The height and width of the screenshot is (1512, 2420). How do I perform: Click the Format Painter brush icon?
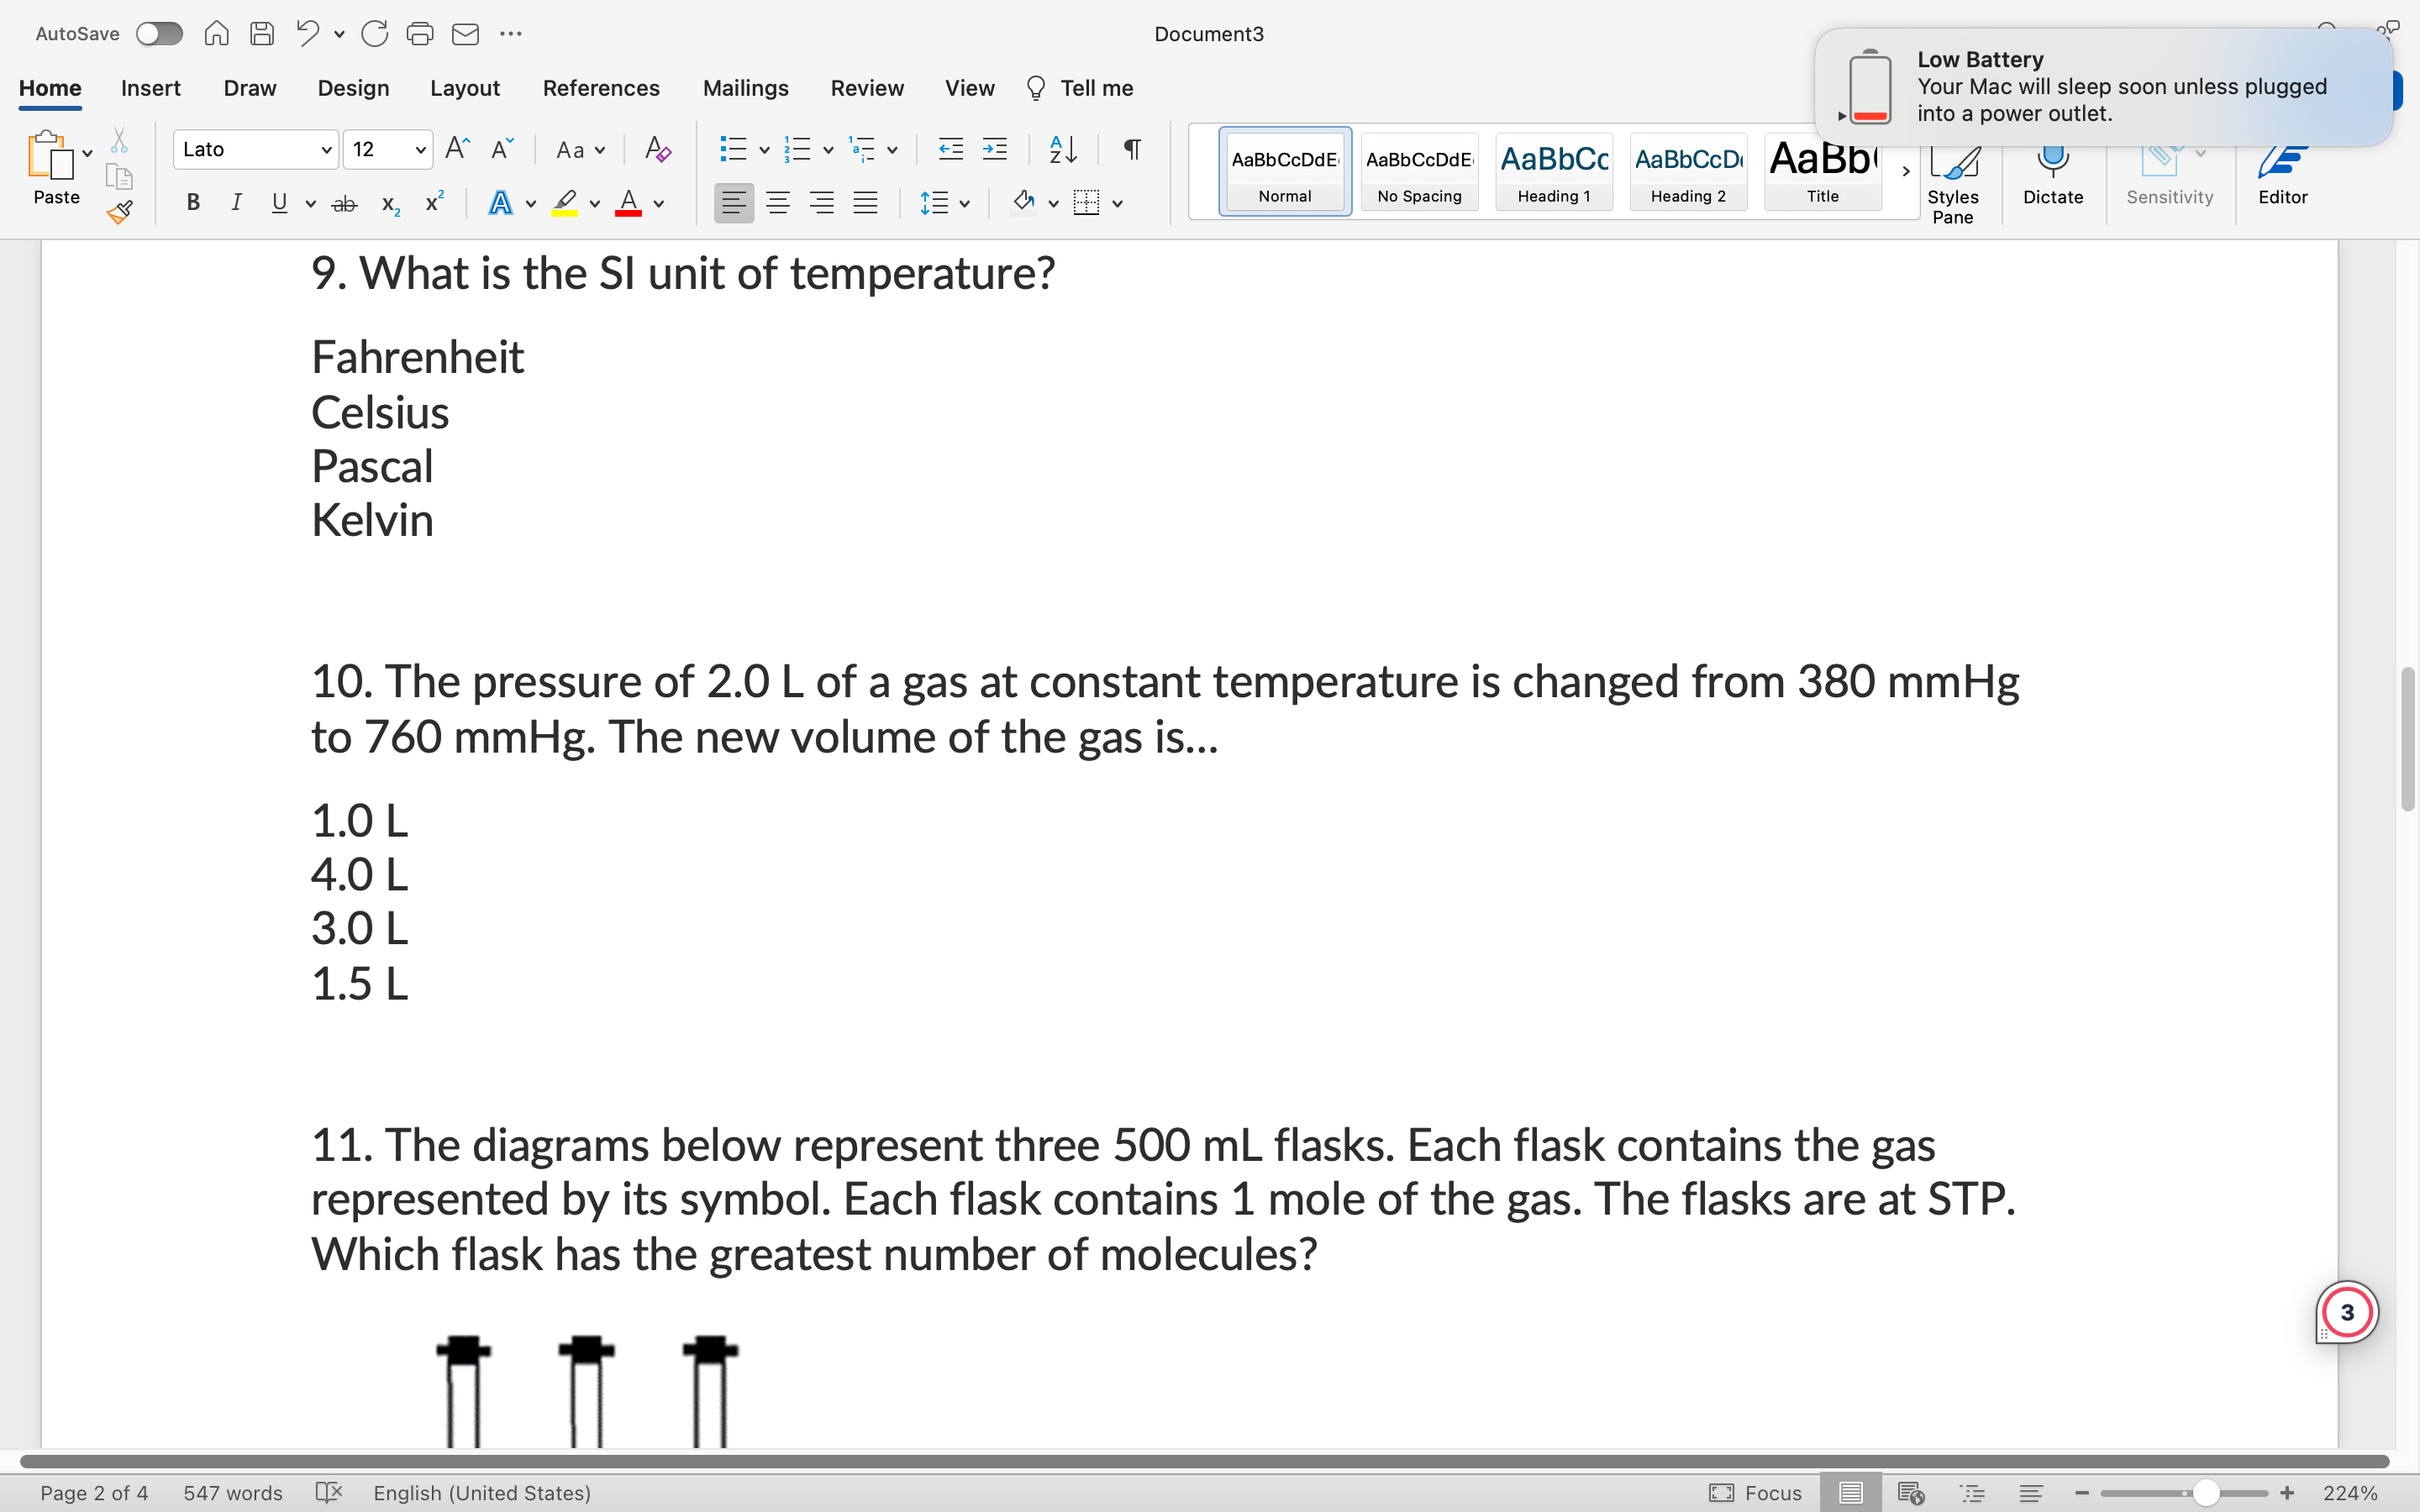pos(120,212)
